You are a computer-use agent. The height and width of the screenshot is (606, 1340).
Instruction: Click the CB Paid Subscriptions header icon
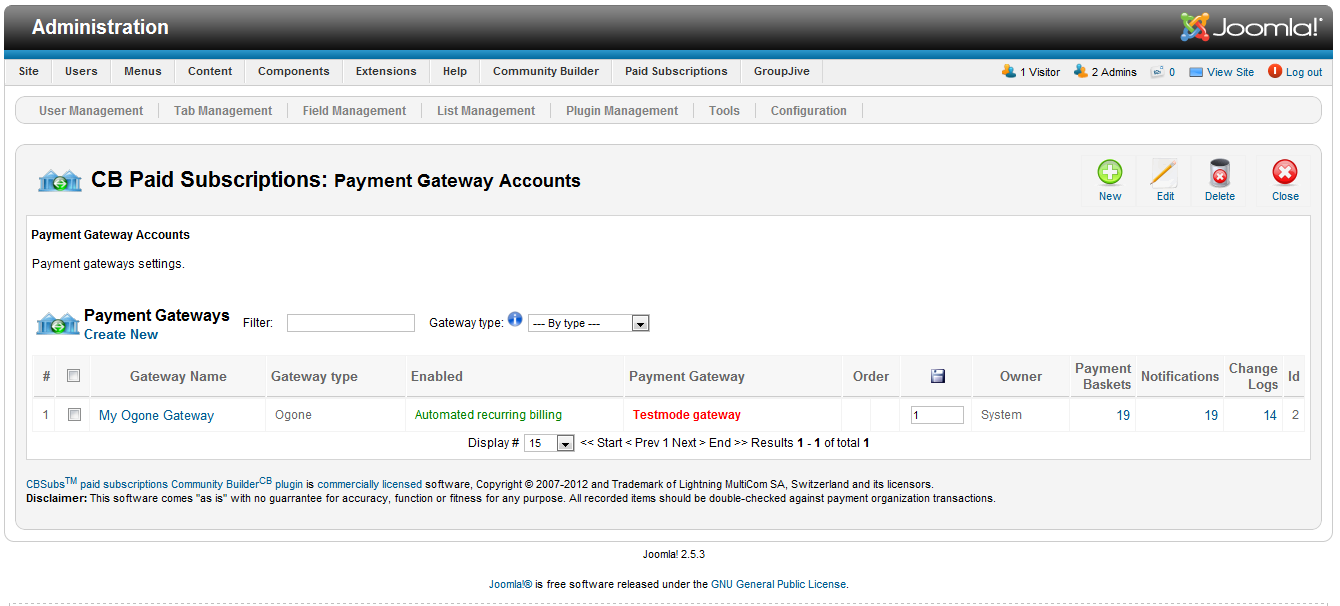pos(60,181)
